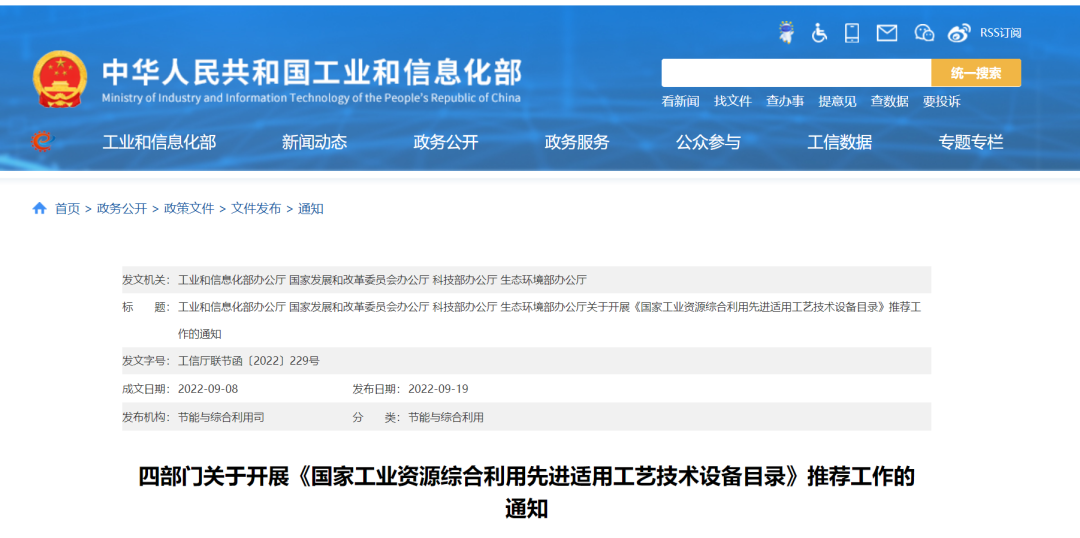Open the 找文件 quick link

point(733,101)
